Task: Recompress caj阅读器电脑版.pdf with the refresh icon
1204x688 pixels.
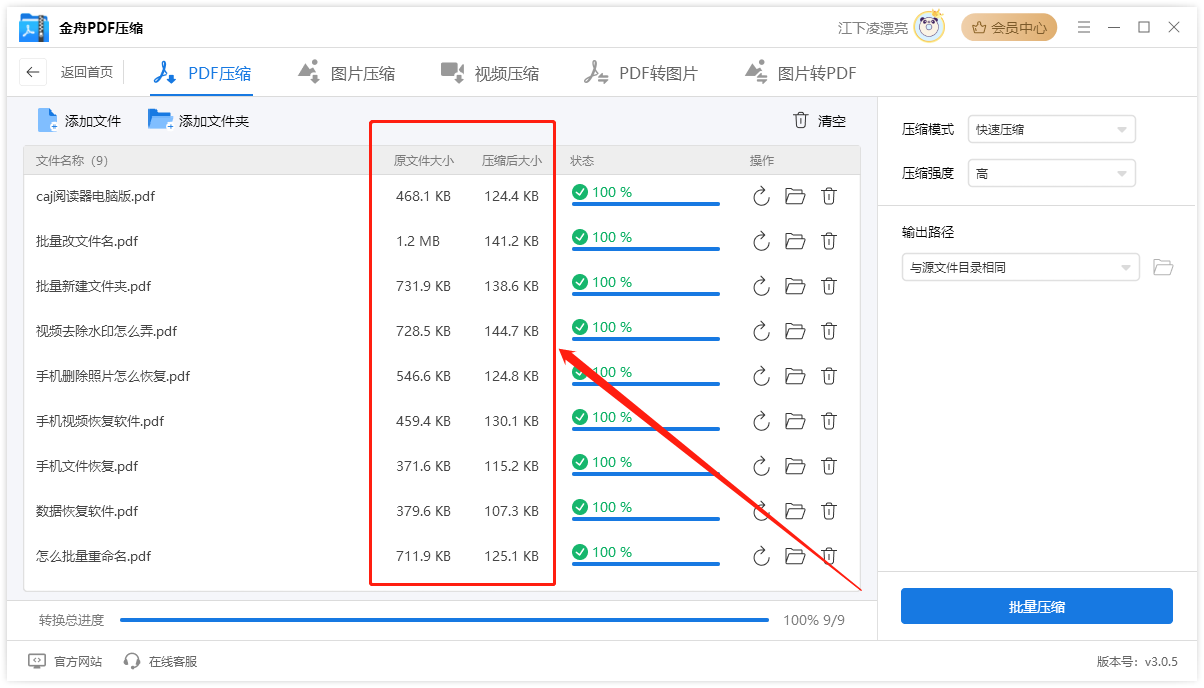Action: [x=761, y=197]
